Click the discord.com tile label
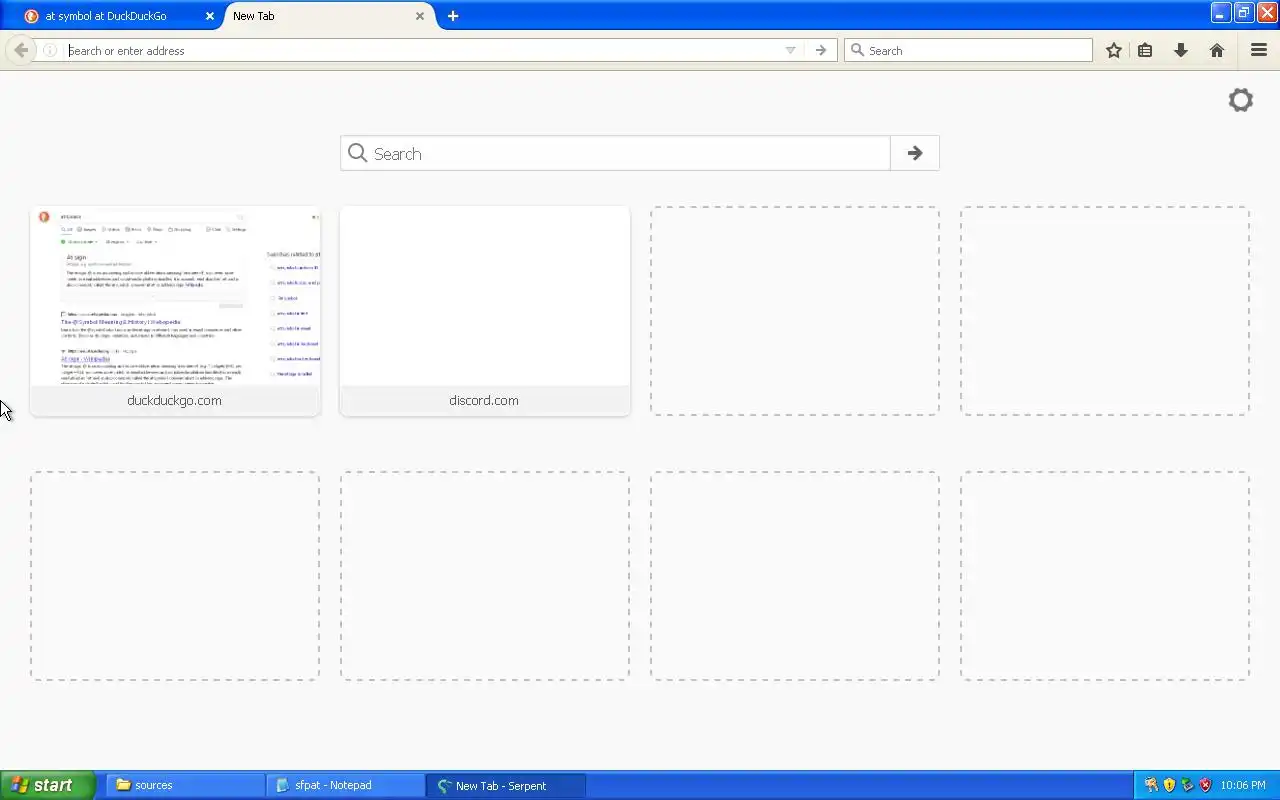This screenshot has width=1280, height=800. coord(484,400)
